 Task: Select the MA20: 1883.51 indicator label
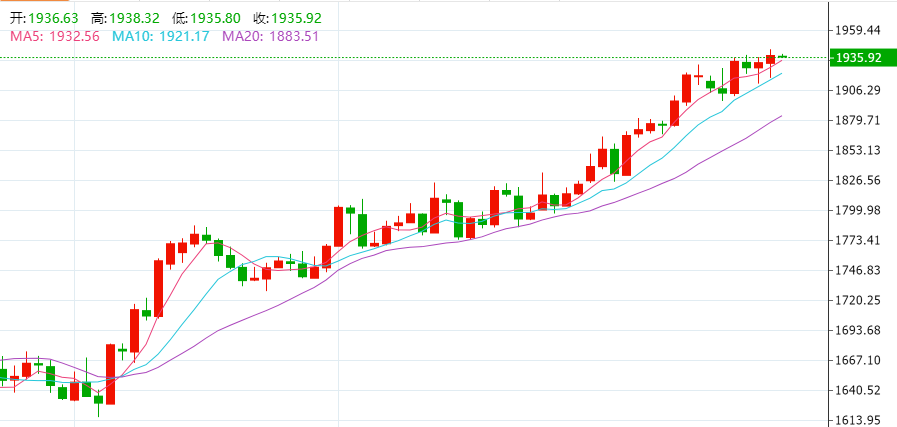(x=271, y=37)
